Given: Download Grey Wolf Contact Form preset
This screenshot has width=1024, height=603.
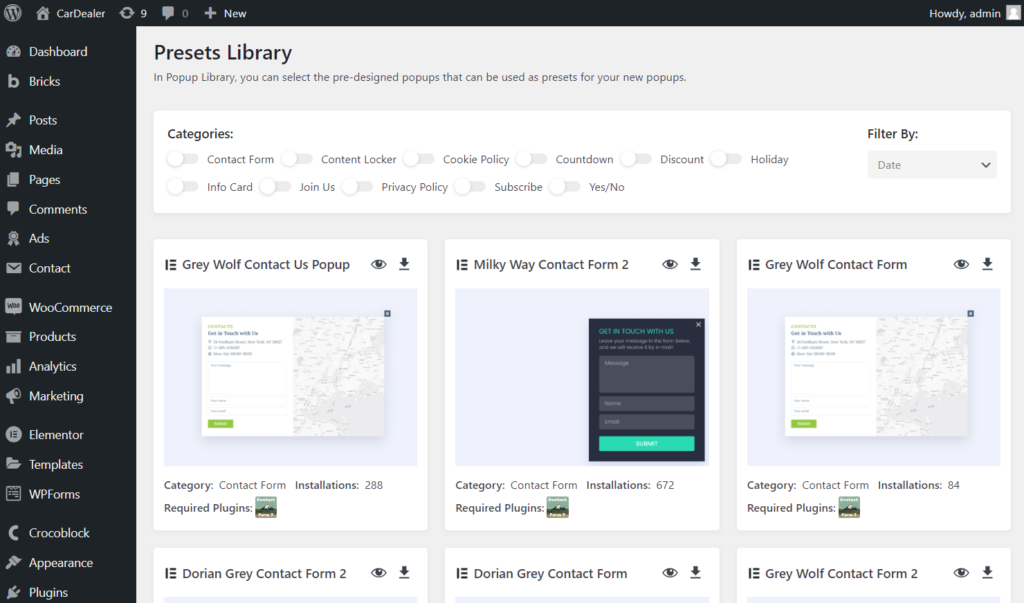Looking at the screenshot, I should 987,264.
